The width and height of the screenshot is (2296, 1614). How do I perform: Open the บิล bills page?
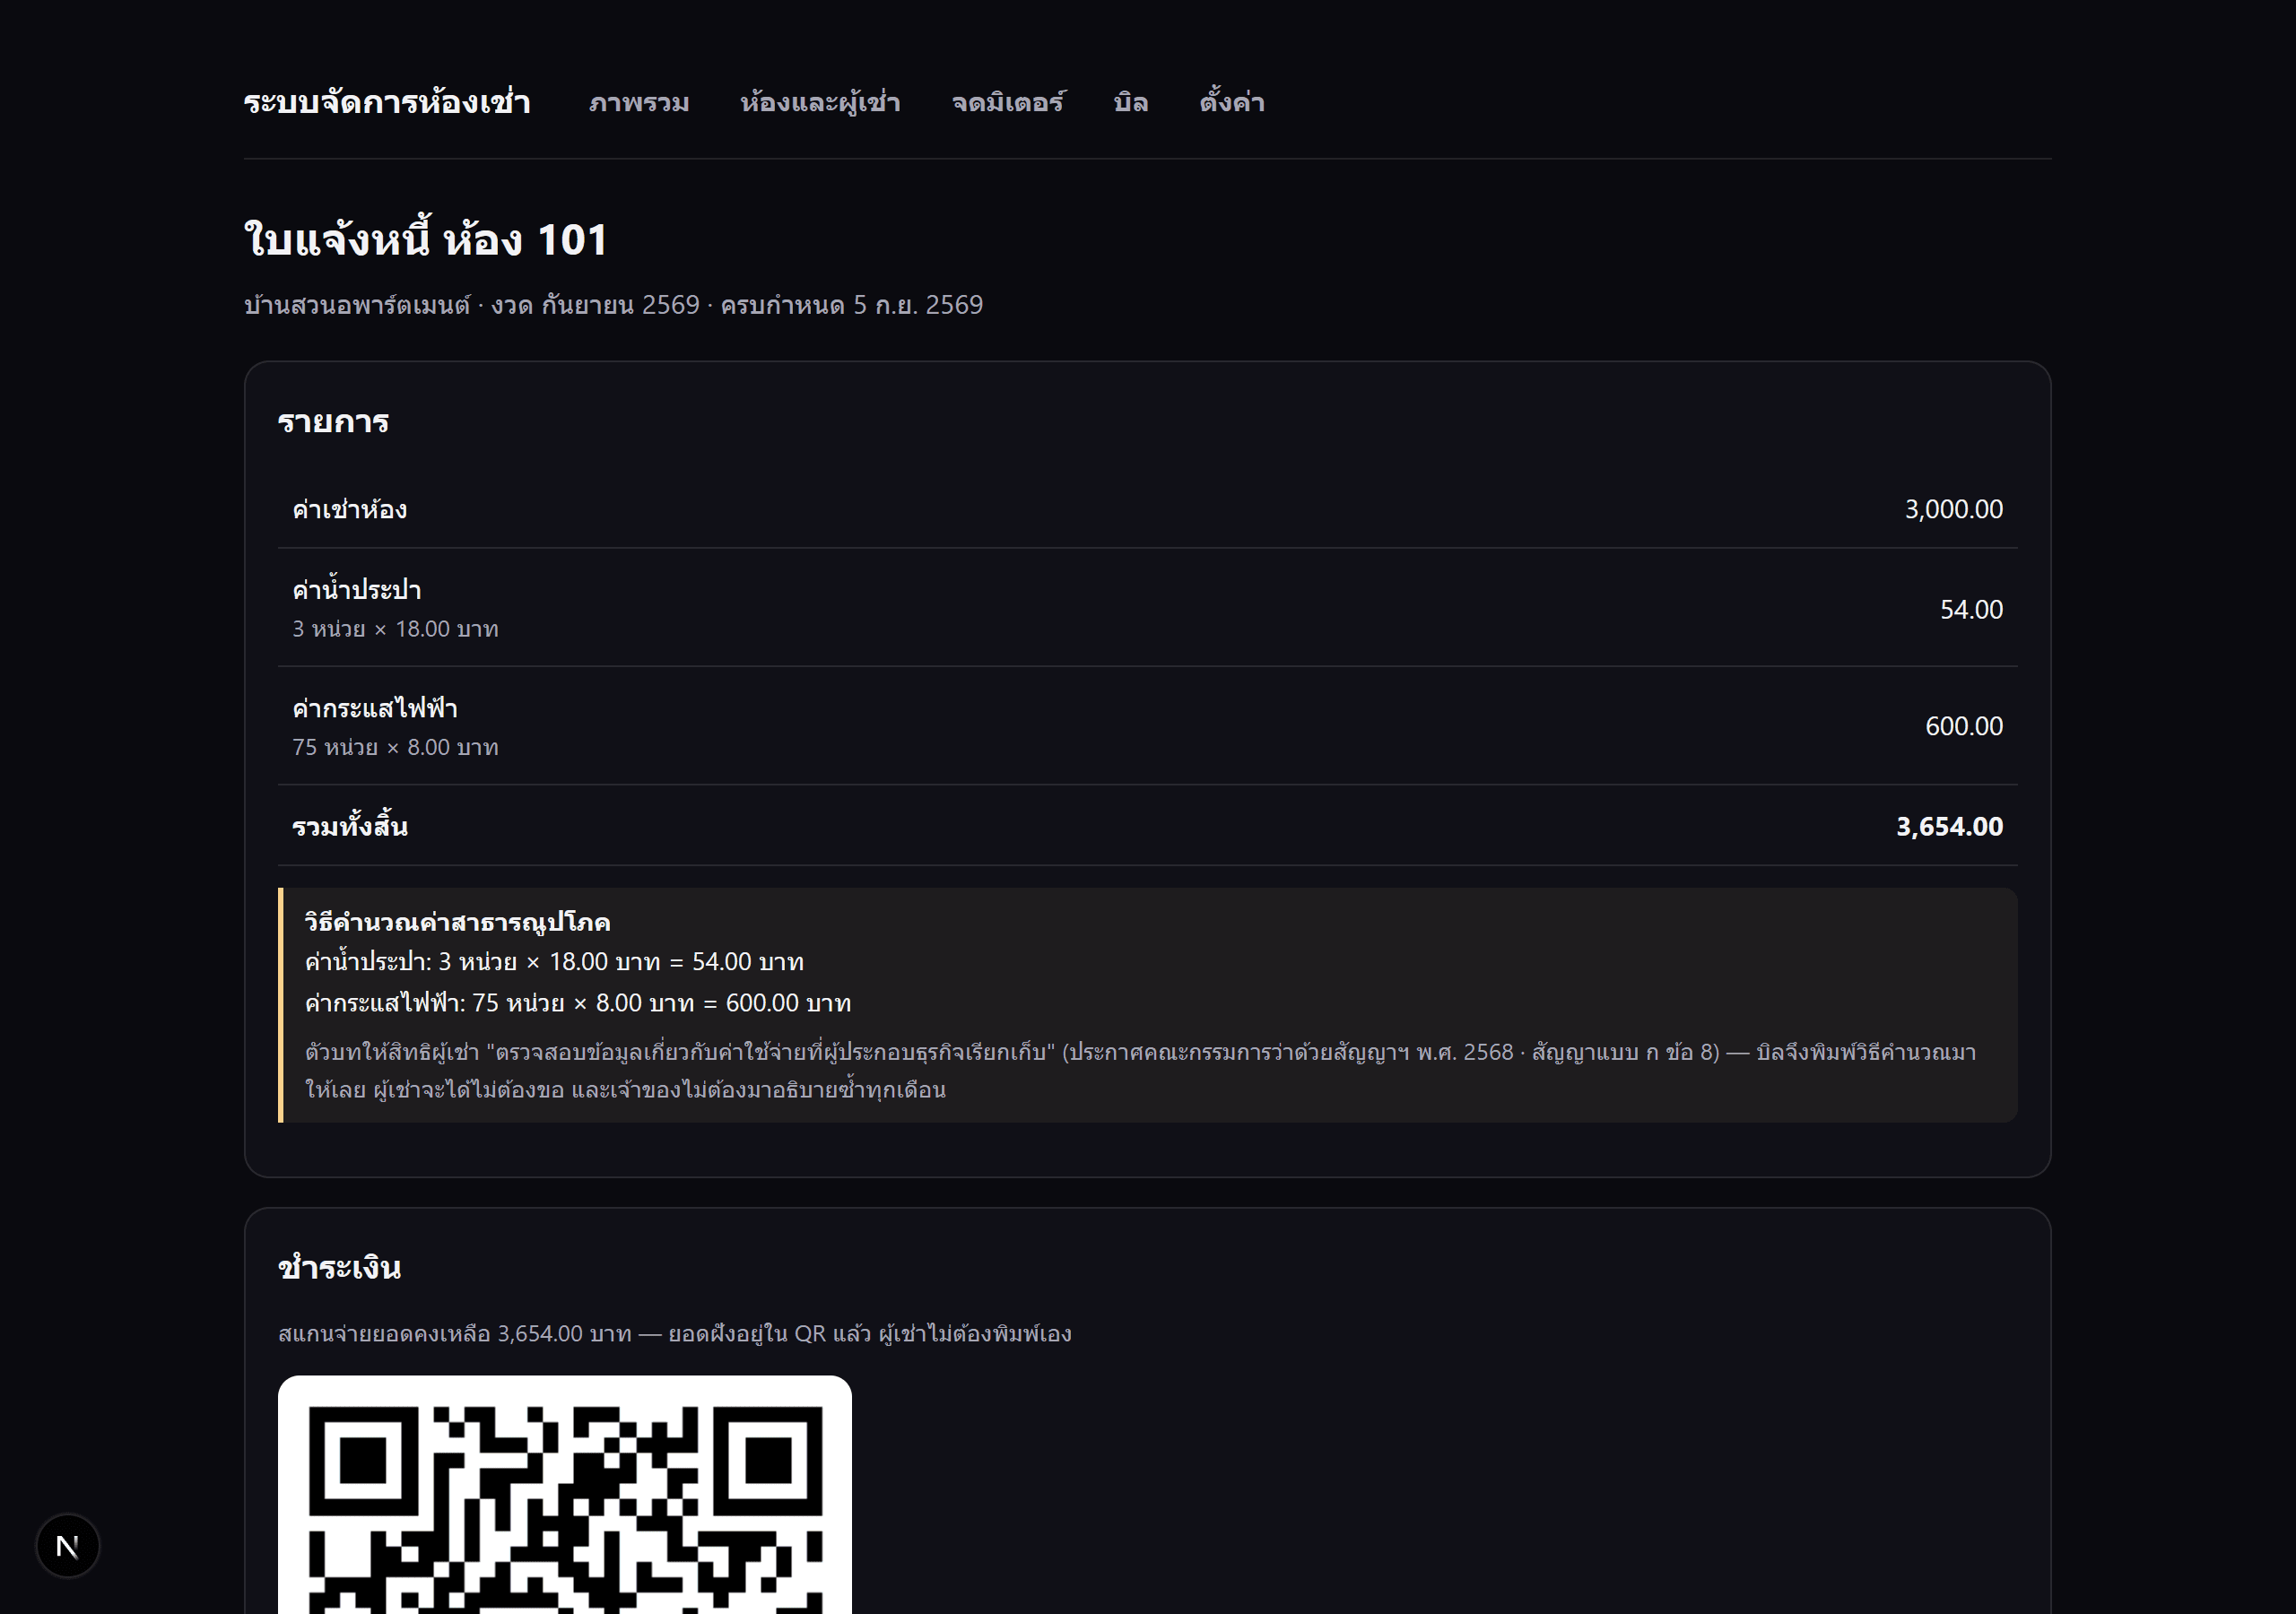click(1131, 102)
